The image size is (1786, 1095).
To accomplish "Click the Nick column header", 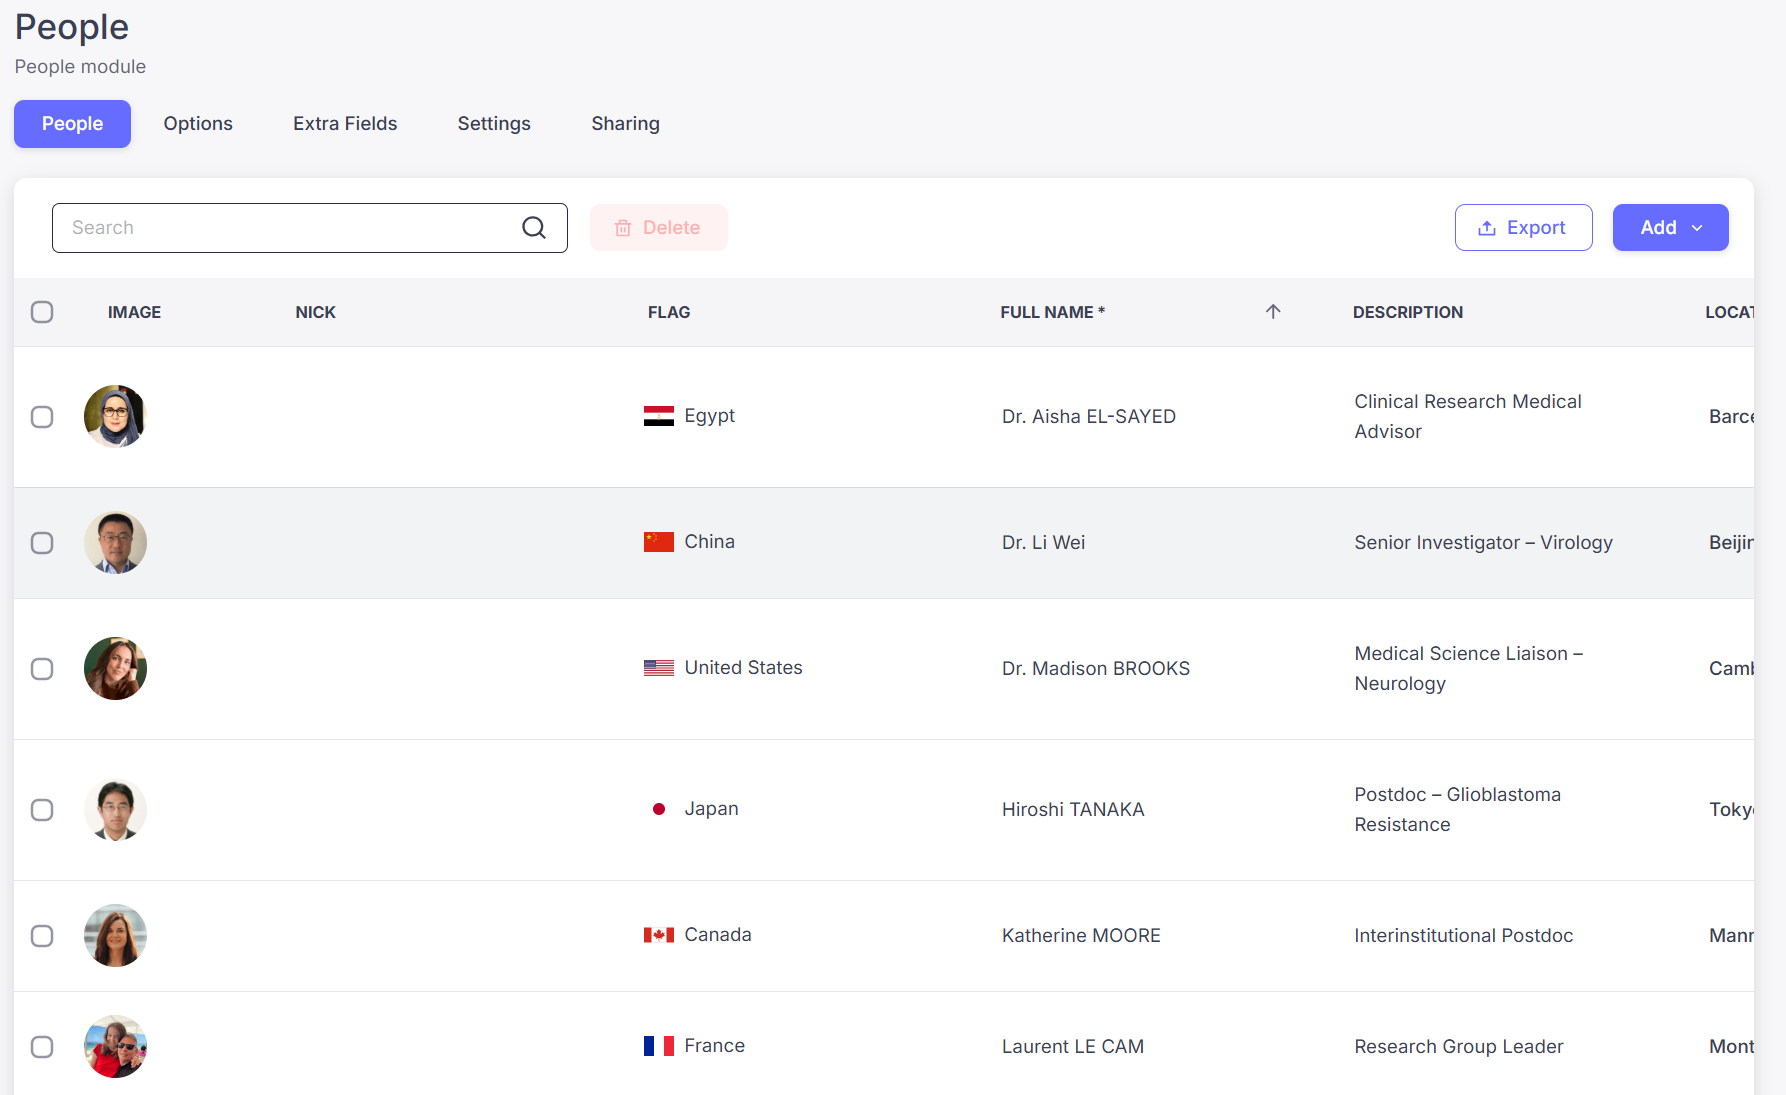I will click(315, 312).
